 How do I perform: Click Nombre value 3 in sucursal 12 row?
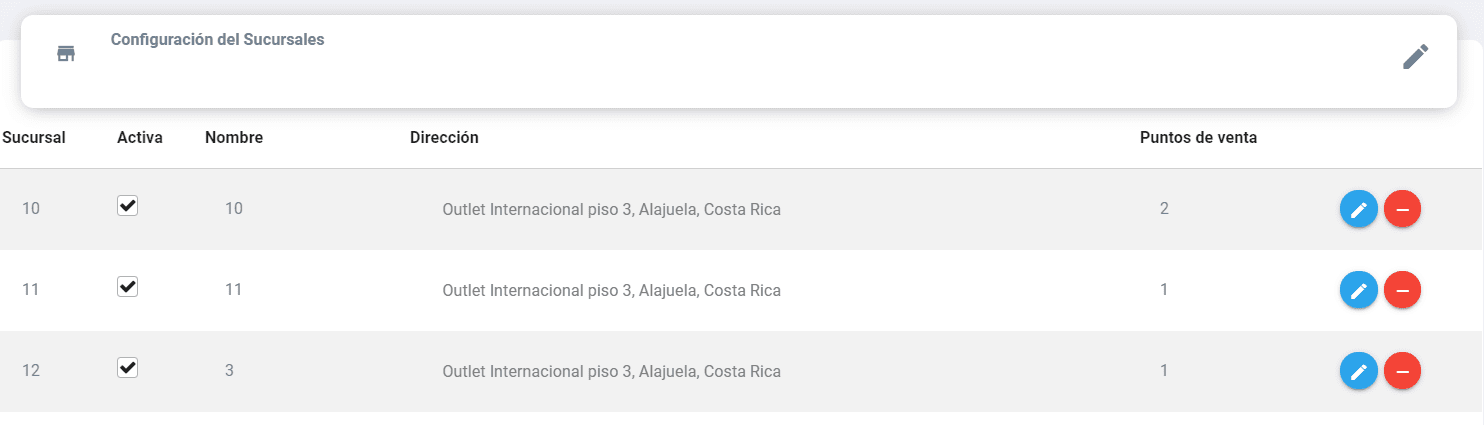(229, 371)
